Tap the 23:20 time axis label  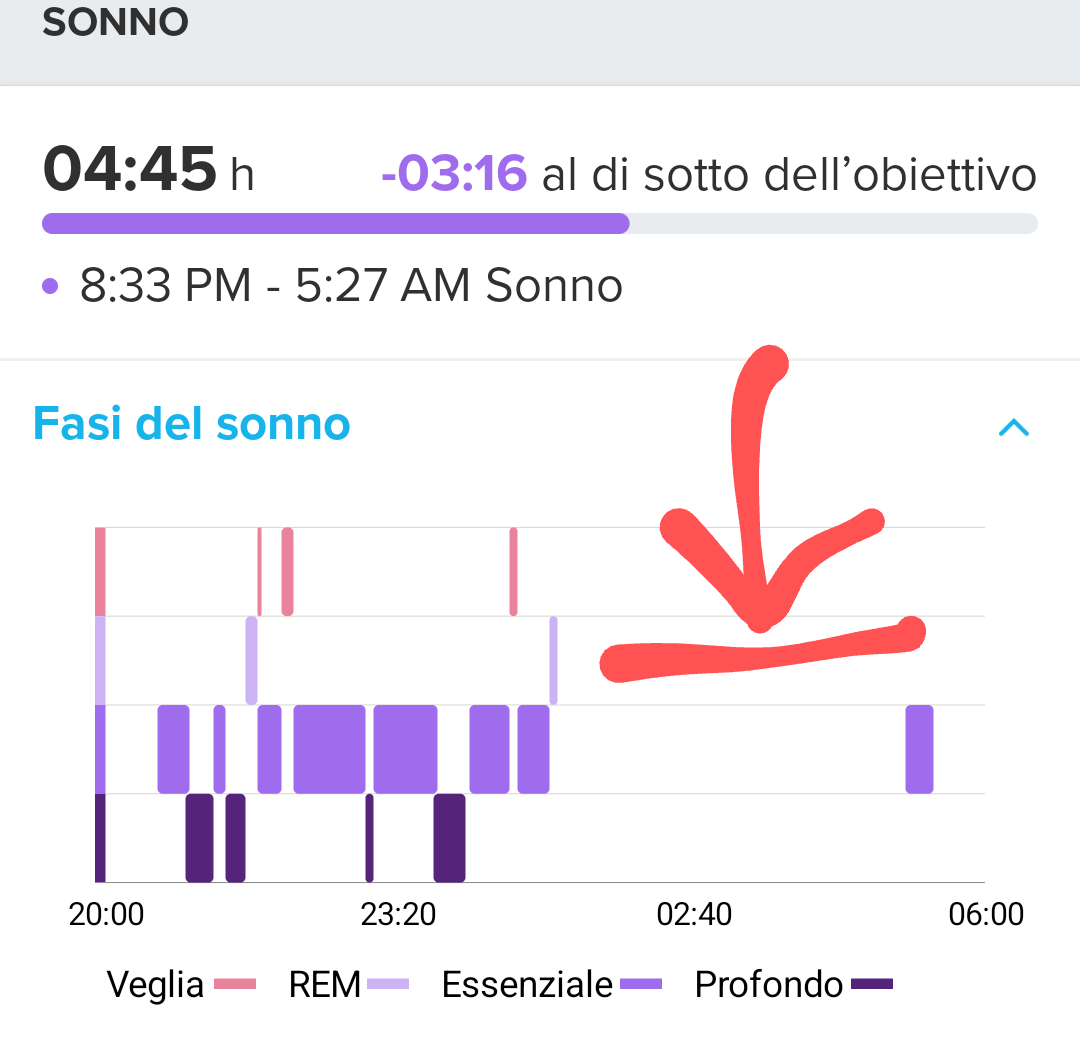point(398,915)
